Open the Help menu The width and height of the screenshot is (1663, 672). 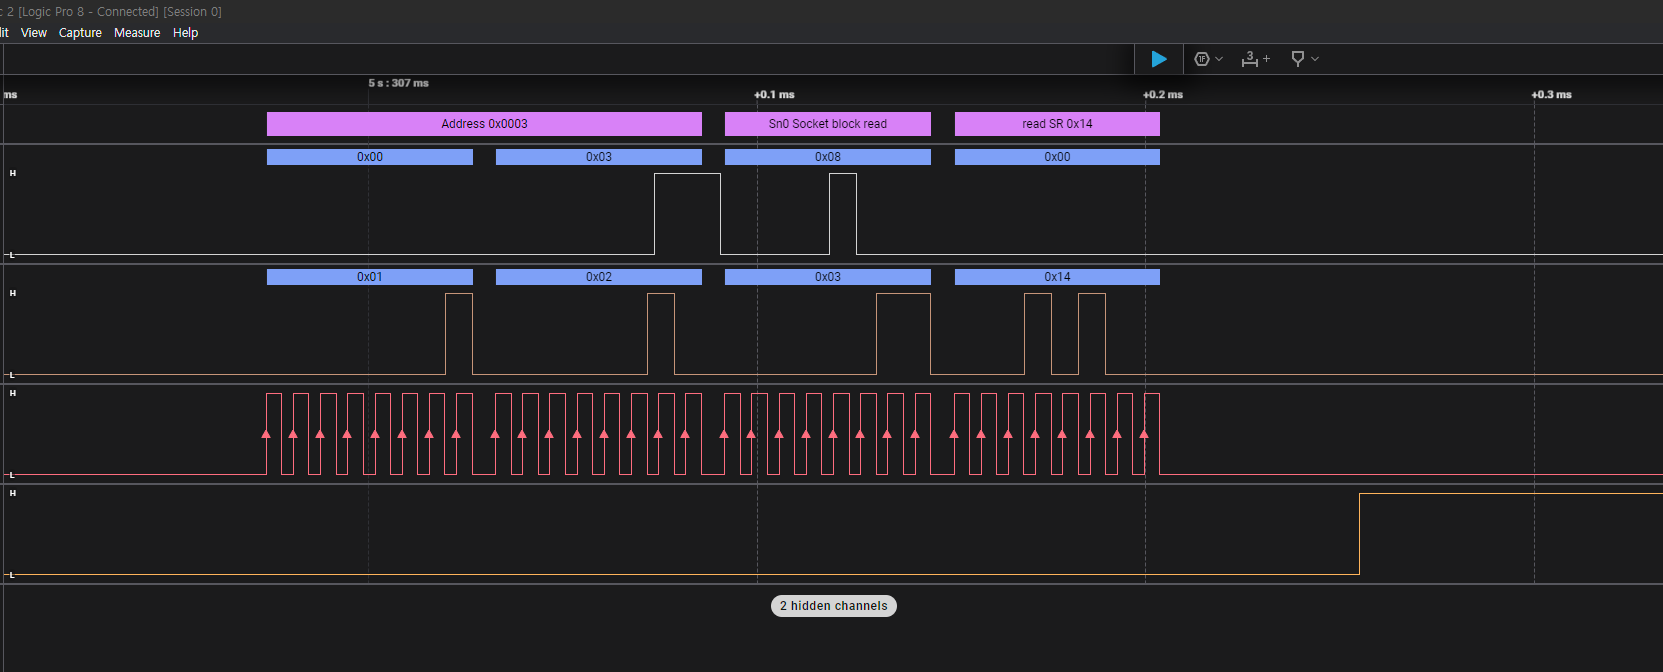click(x=185, y=33)
